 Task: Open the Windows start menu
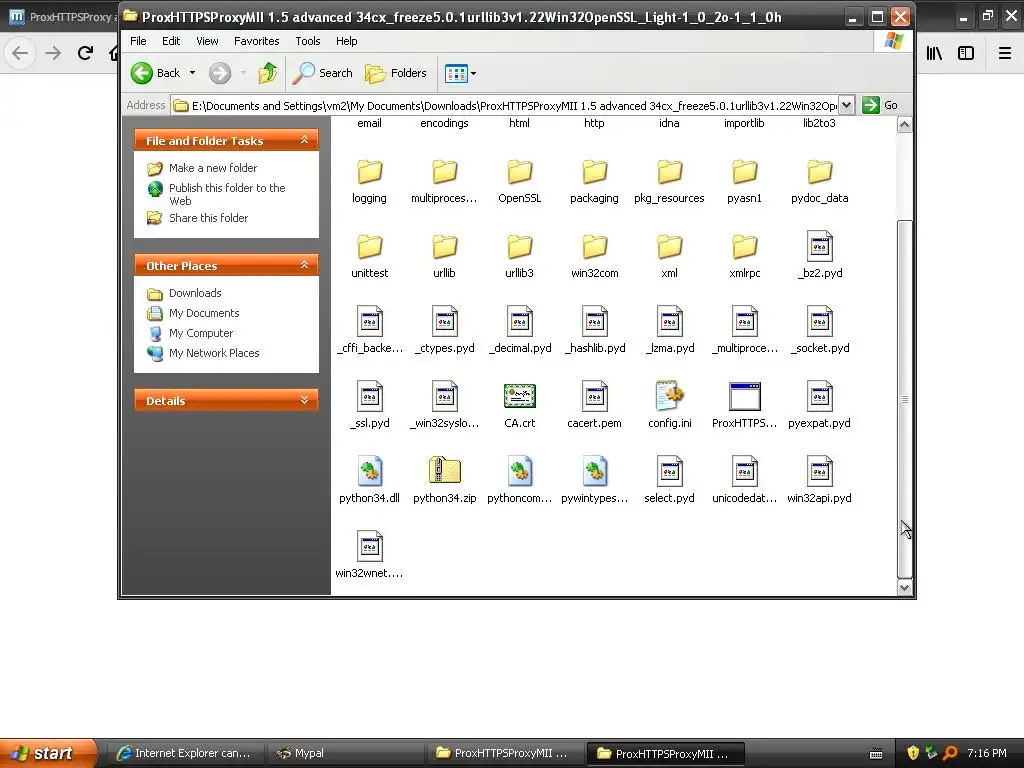(48, 753)
